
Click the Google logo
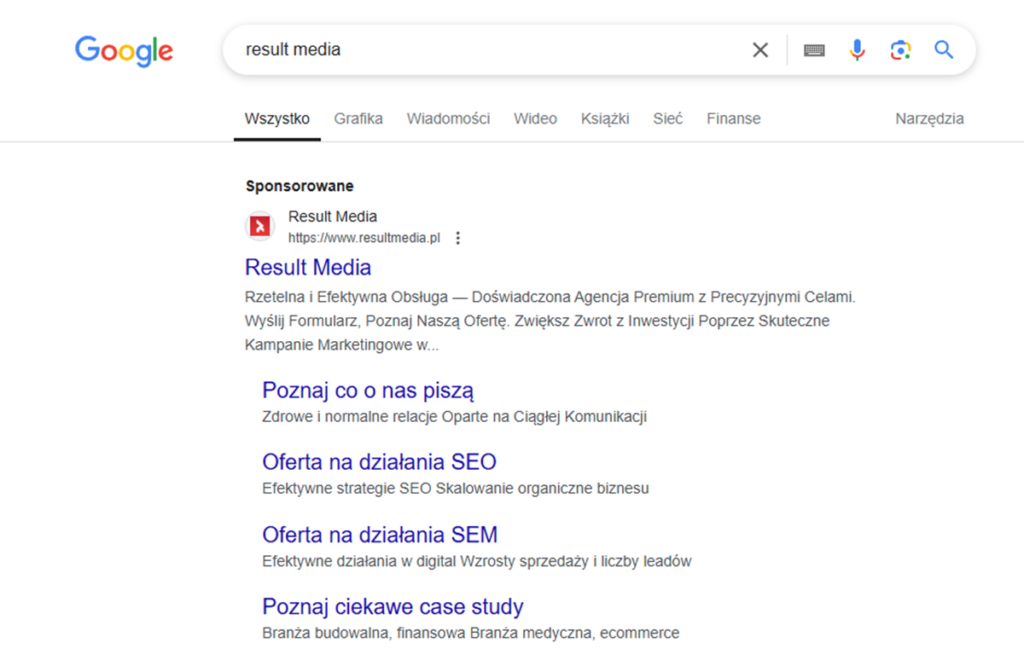(124, 51)
